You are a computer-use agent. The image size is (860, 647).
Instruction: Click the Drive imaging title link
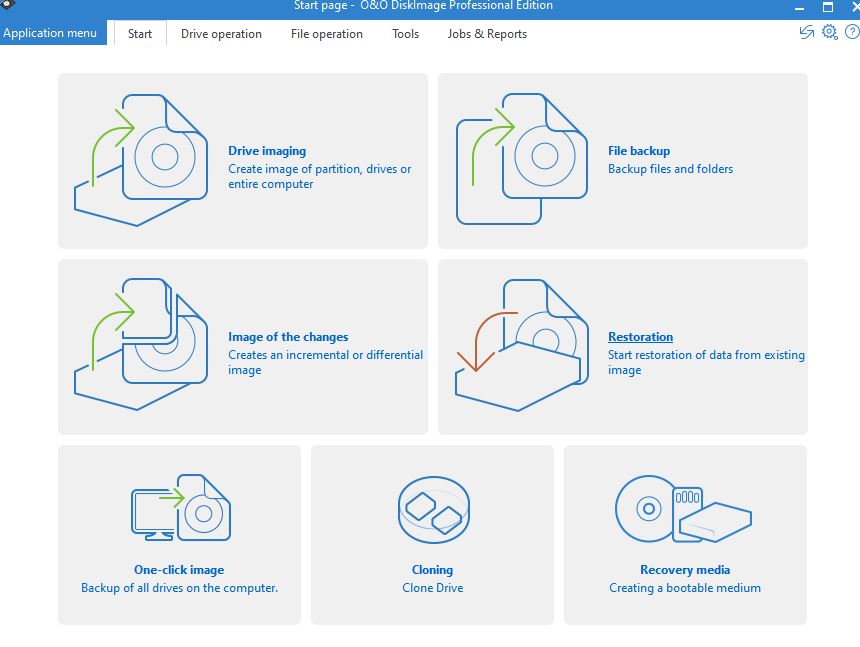click(x=267, y=151)
